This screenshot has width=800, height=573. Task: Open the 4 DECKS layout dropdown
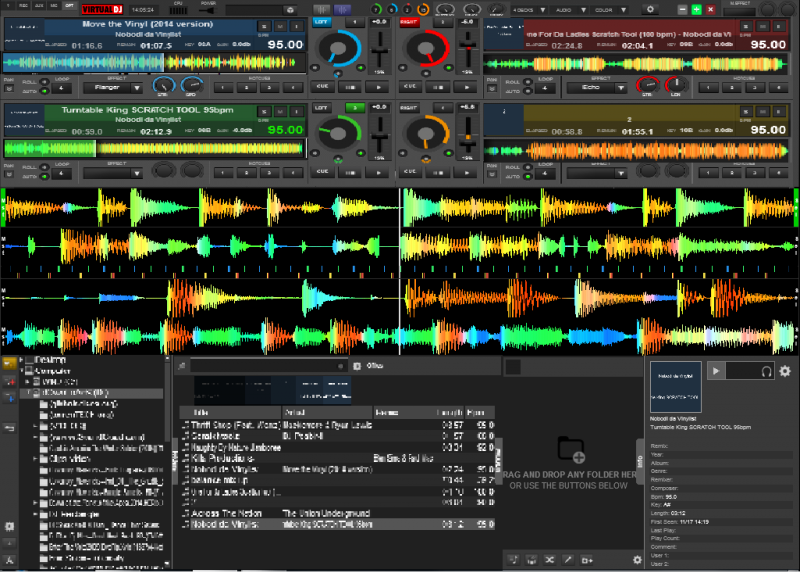(530, 10)
